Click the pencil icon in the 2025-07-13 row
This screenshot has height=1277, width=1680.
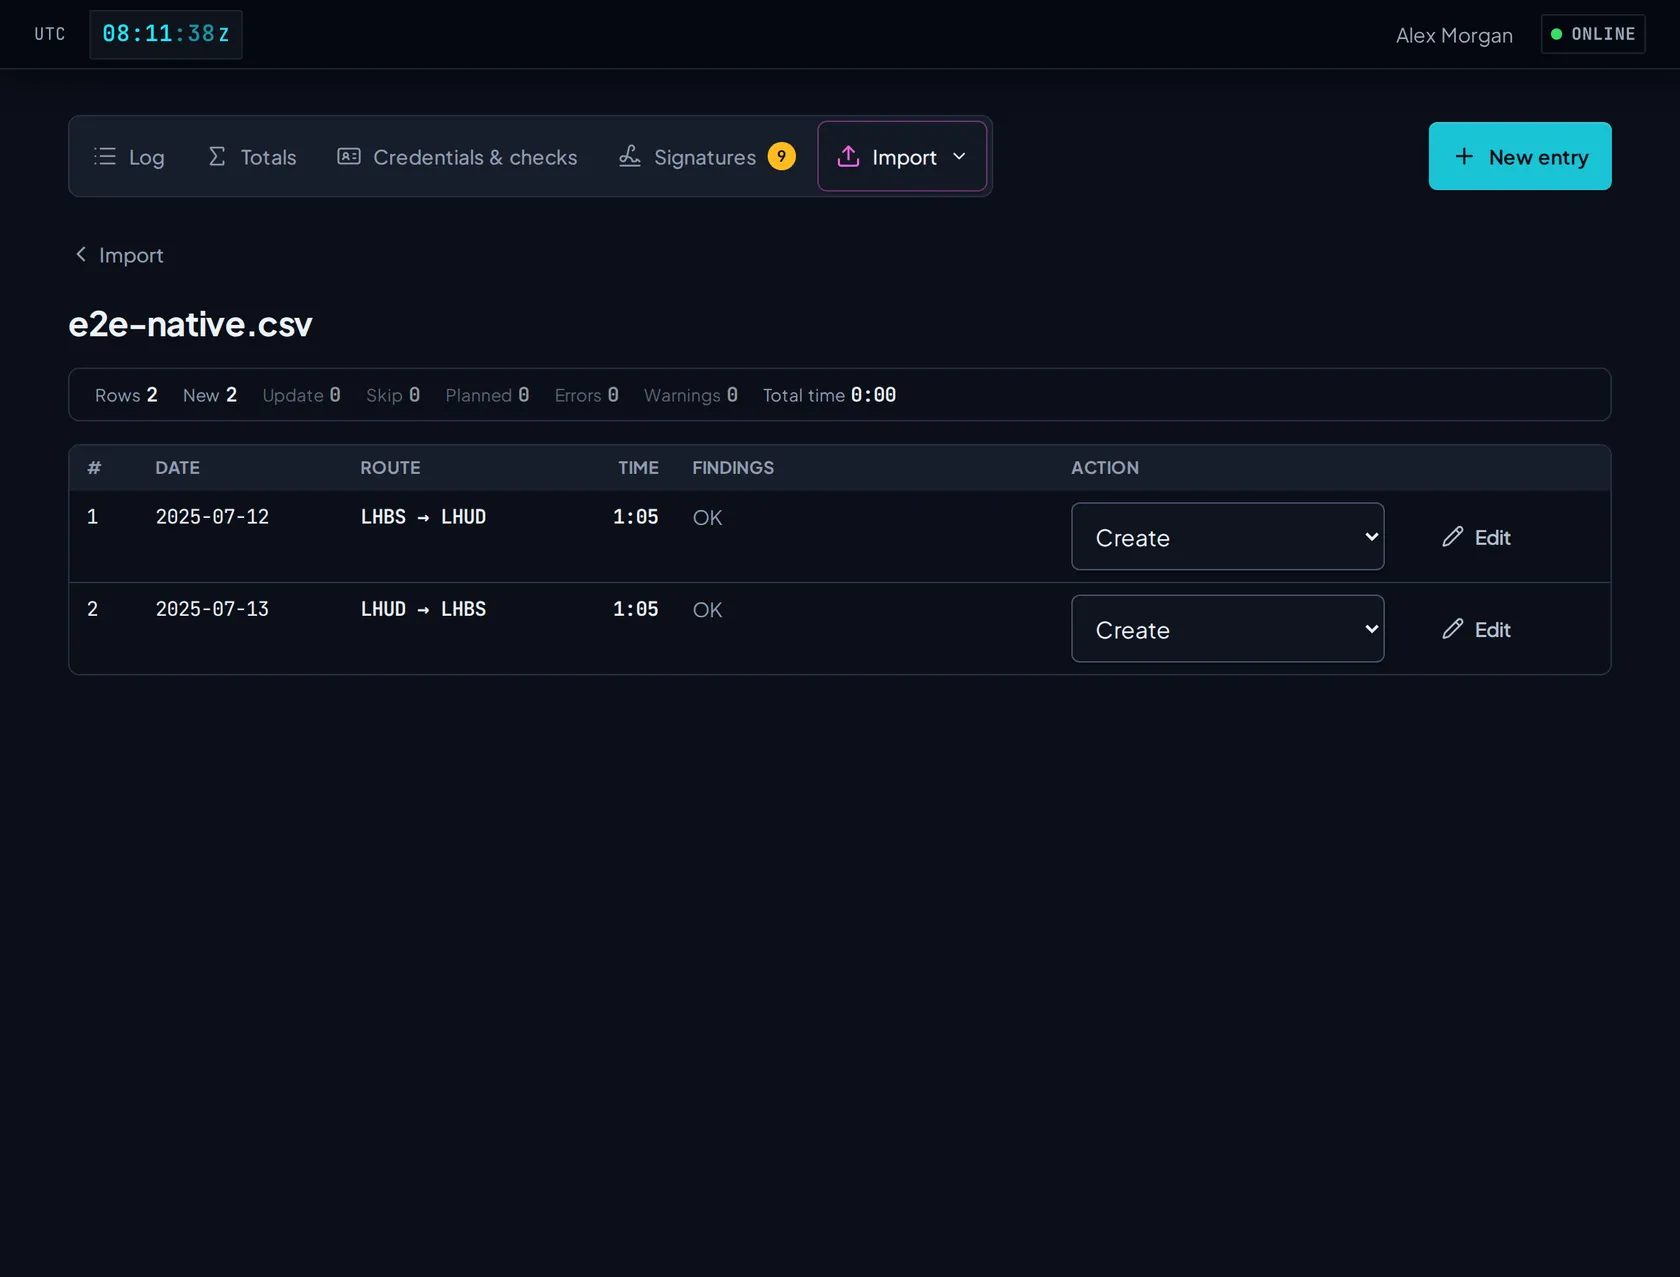(x=1453, y=629)
